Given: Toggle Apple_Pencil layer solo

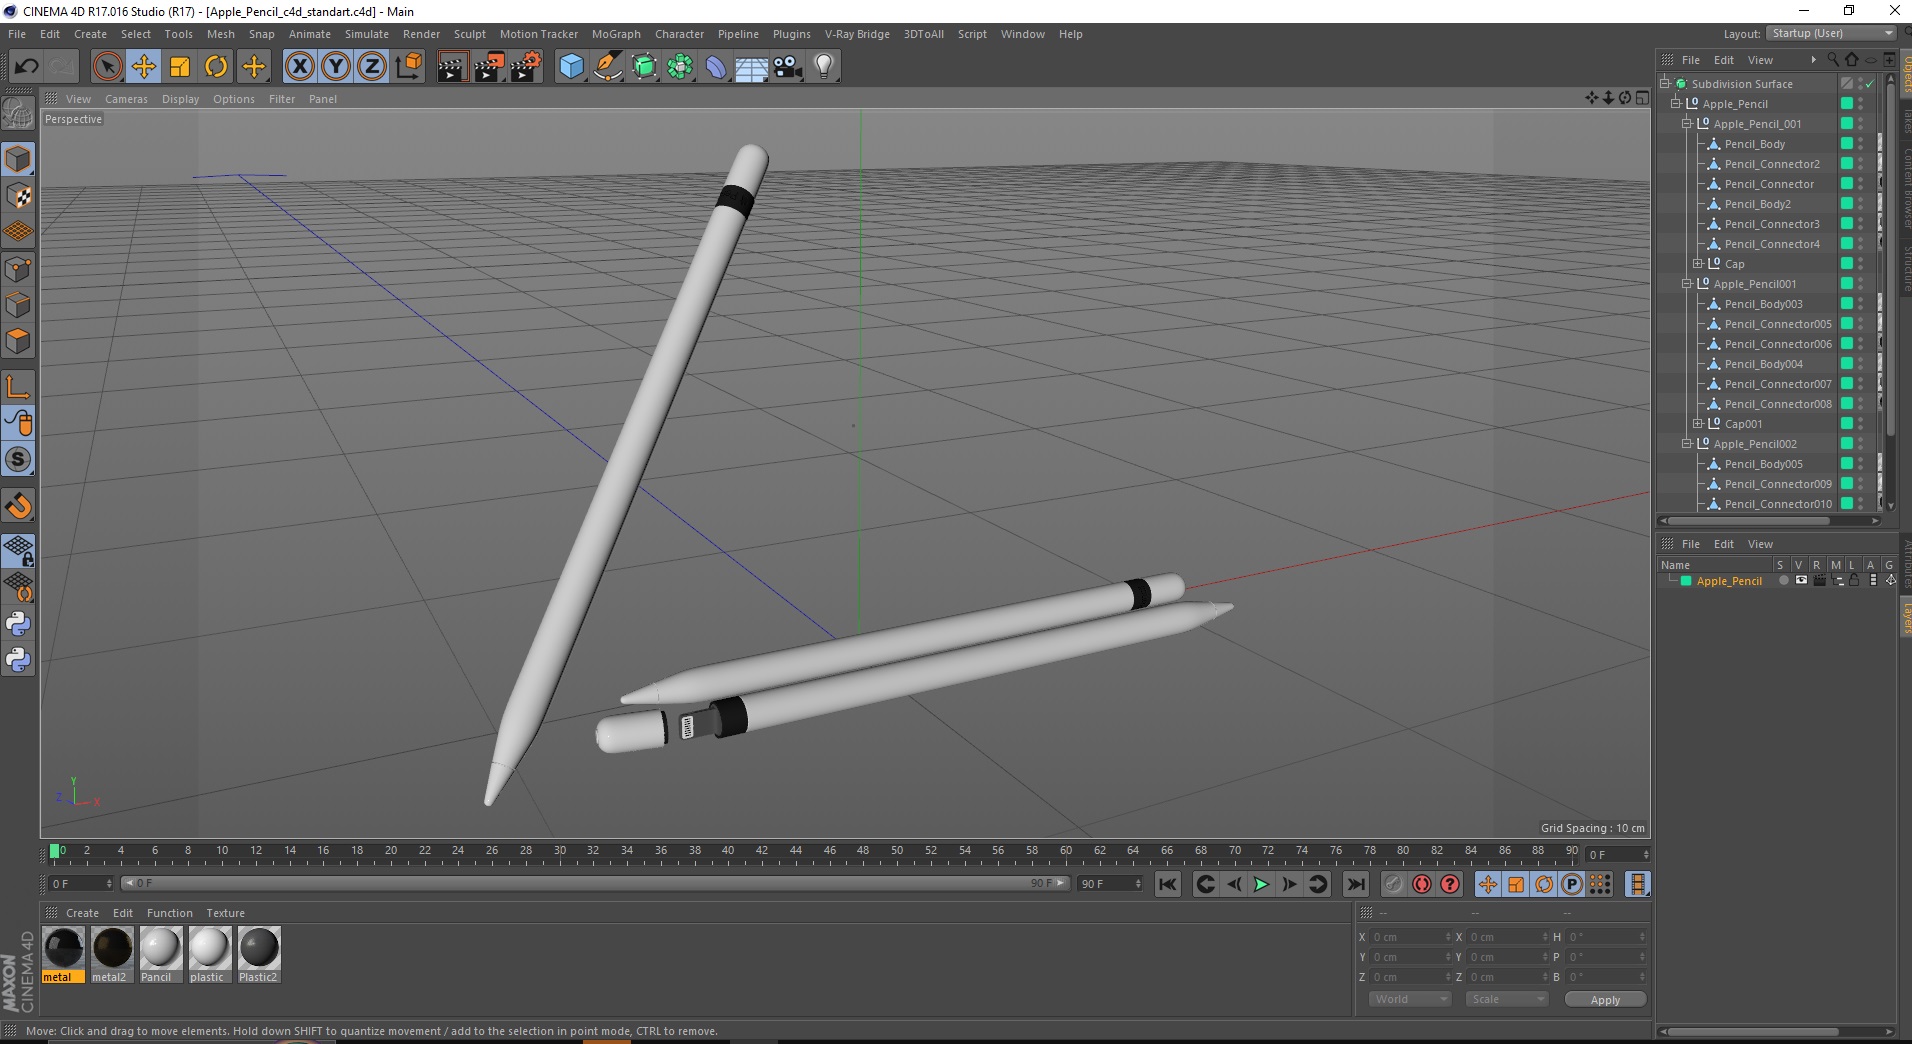Looking at the screenshot, I should pos(1783,581).
